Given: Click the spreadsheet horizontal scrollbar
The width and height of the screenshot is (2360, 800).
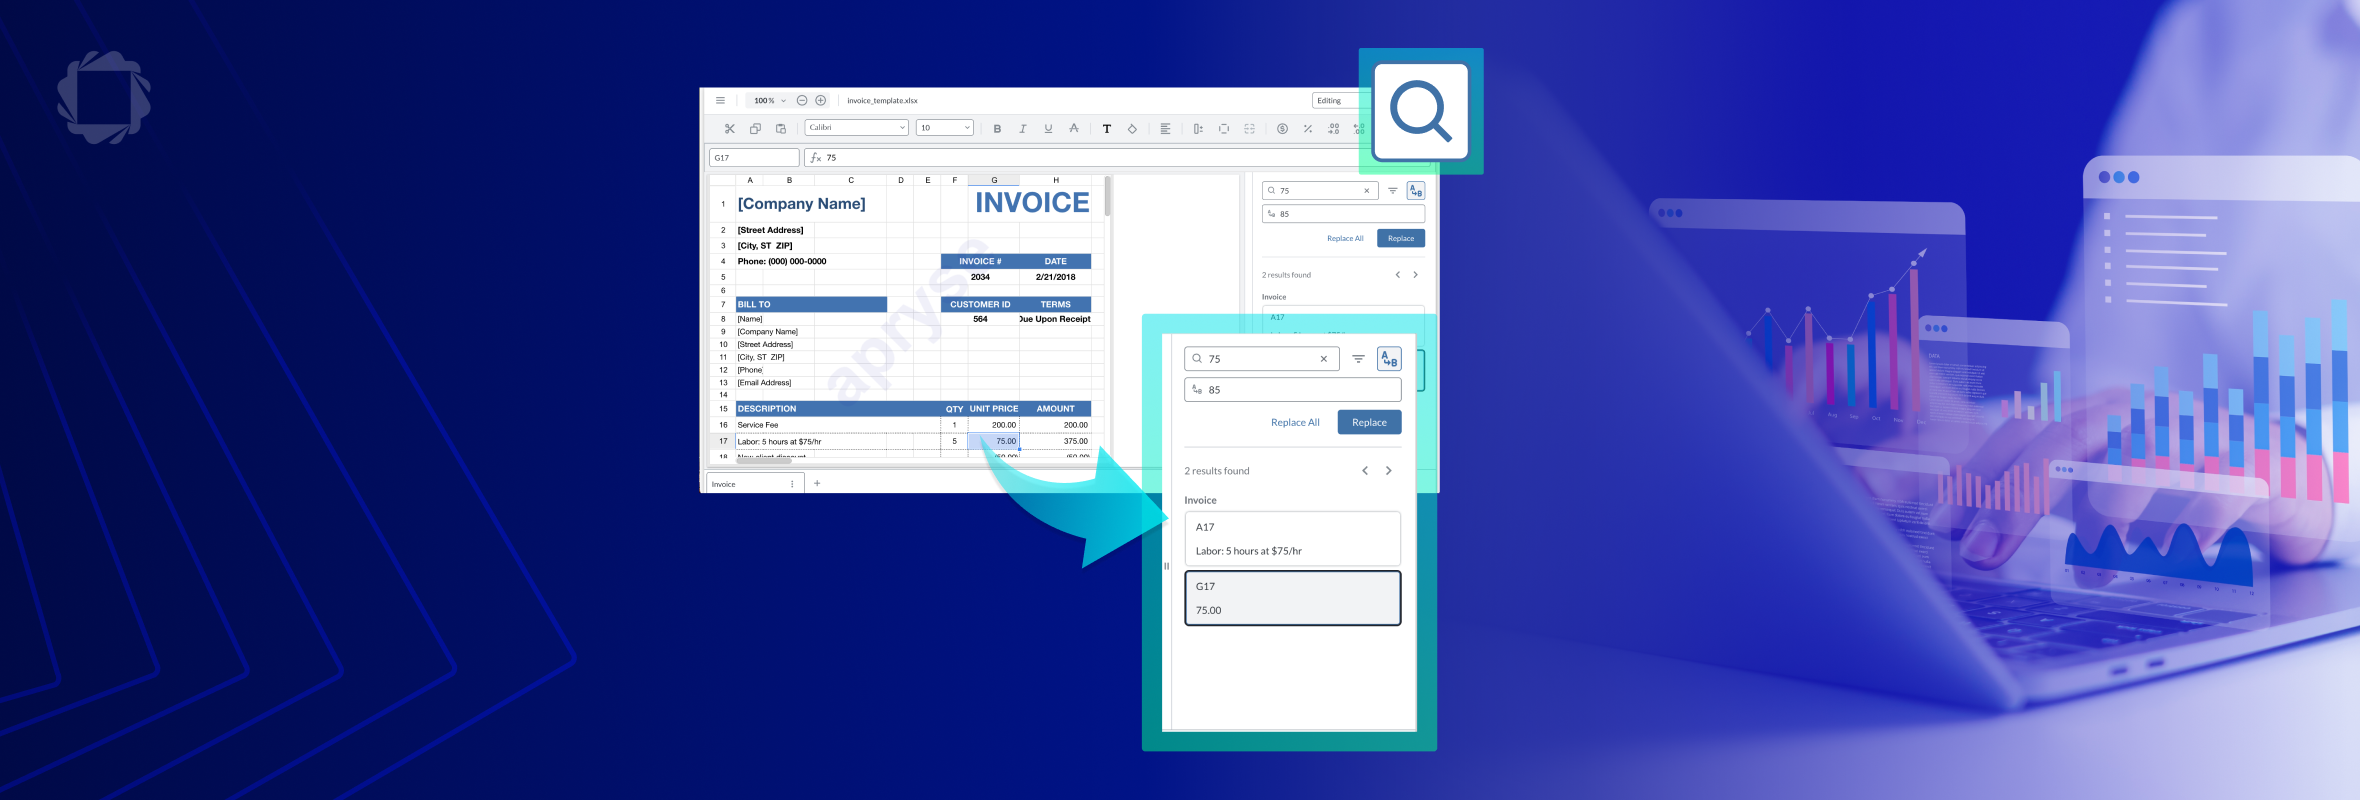Looking at the screenshot, I should click(764, 461).
